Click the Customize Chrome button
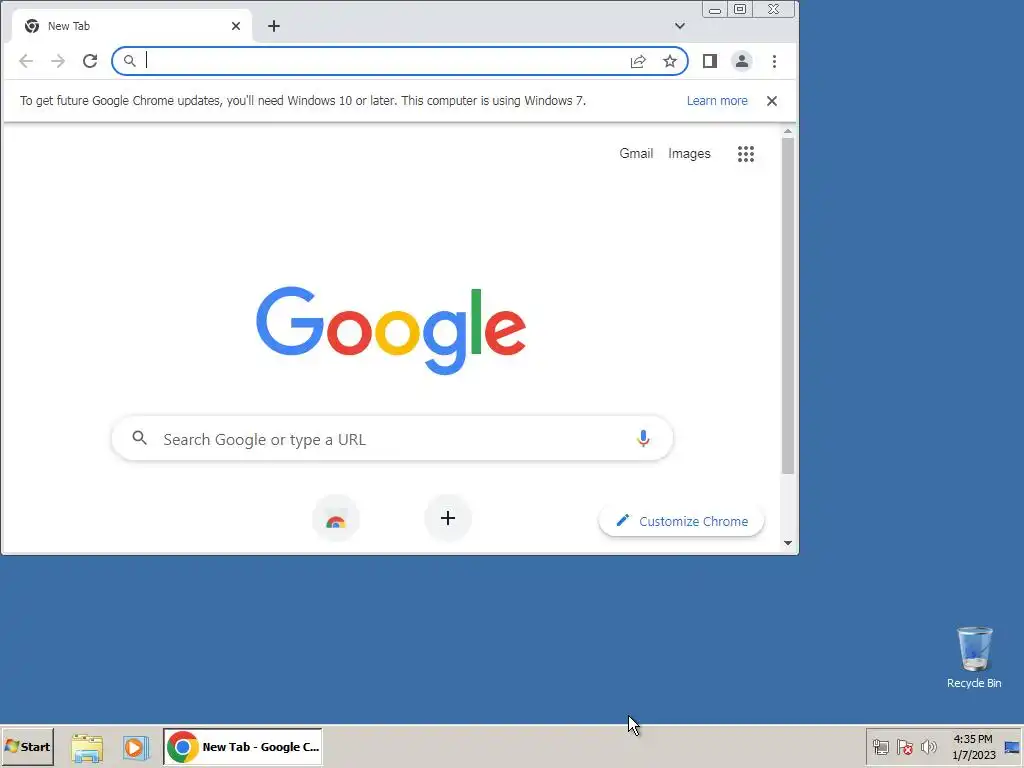 682,521
